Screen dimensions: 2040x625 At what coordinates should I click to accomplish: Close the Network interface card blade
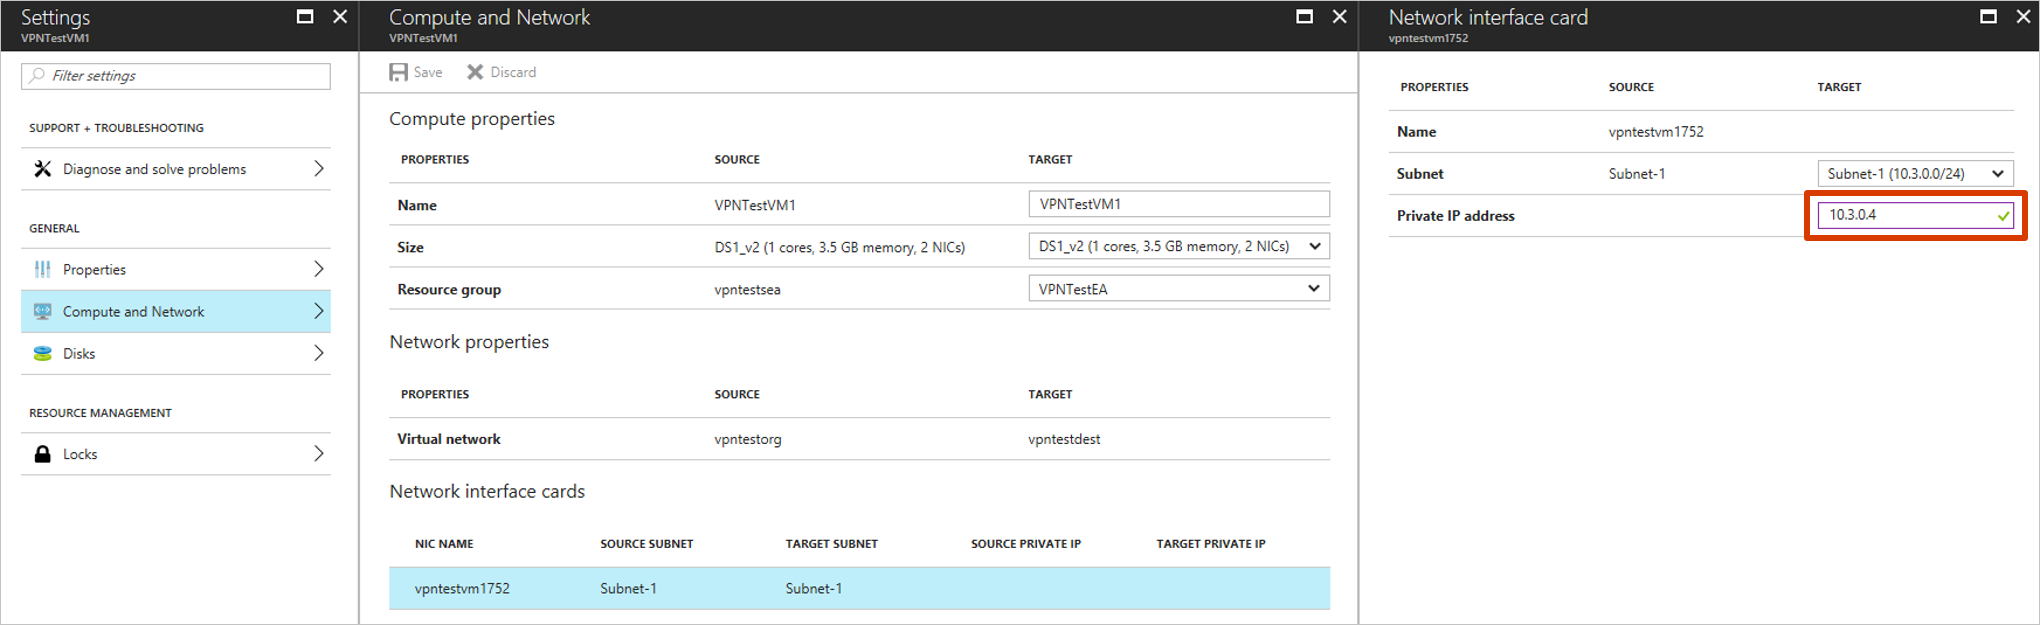(2023, 16)
